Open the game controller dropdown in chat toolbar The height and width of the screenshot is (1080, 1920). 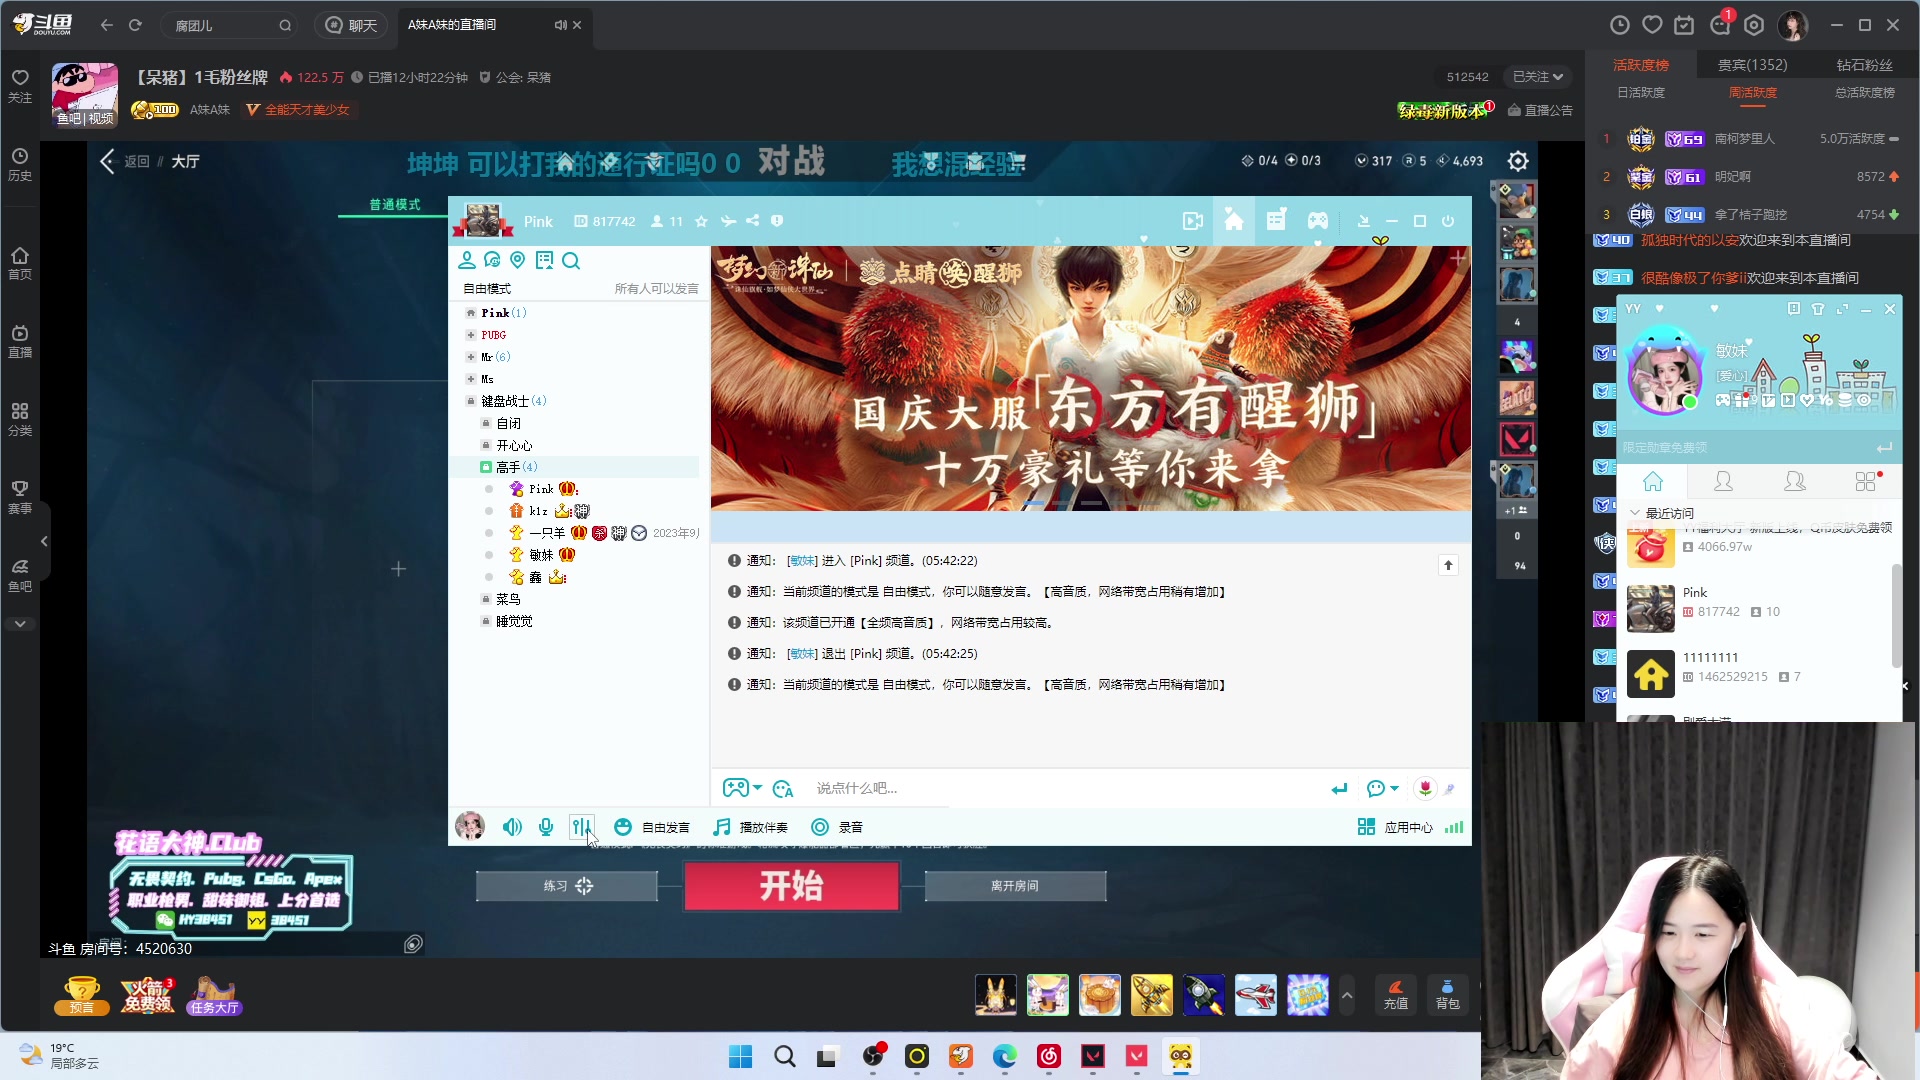(742, 788)
